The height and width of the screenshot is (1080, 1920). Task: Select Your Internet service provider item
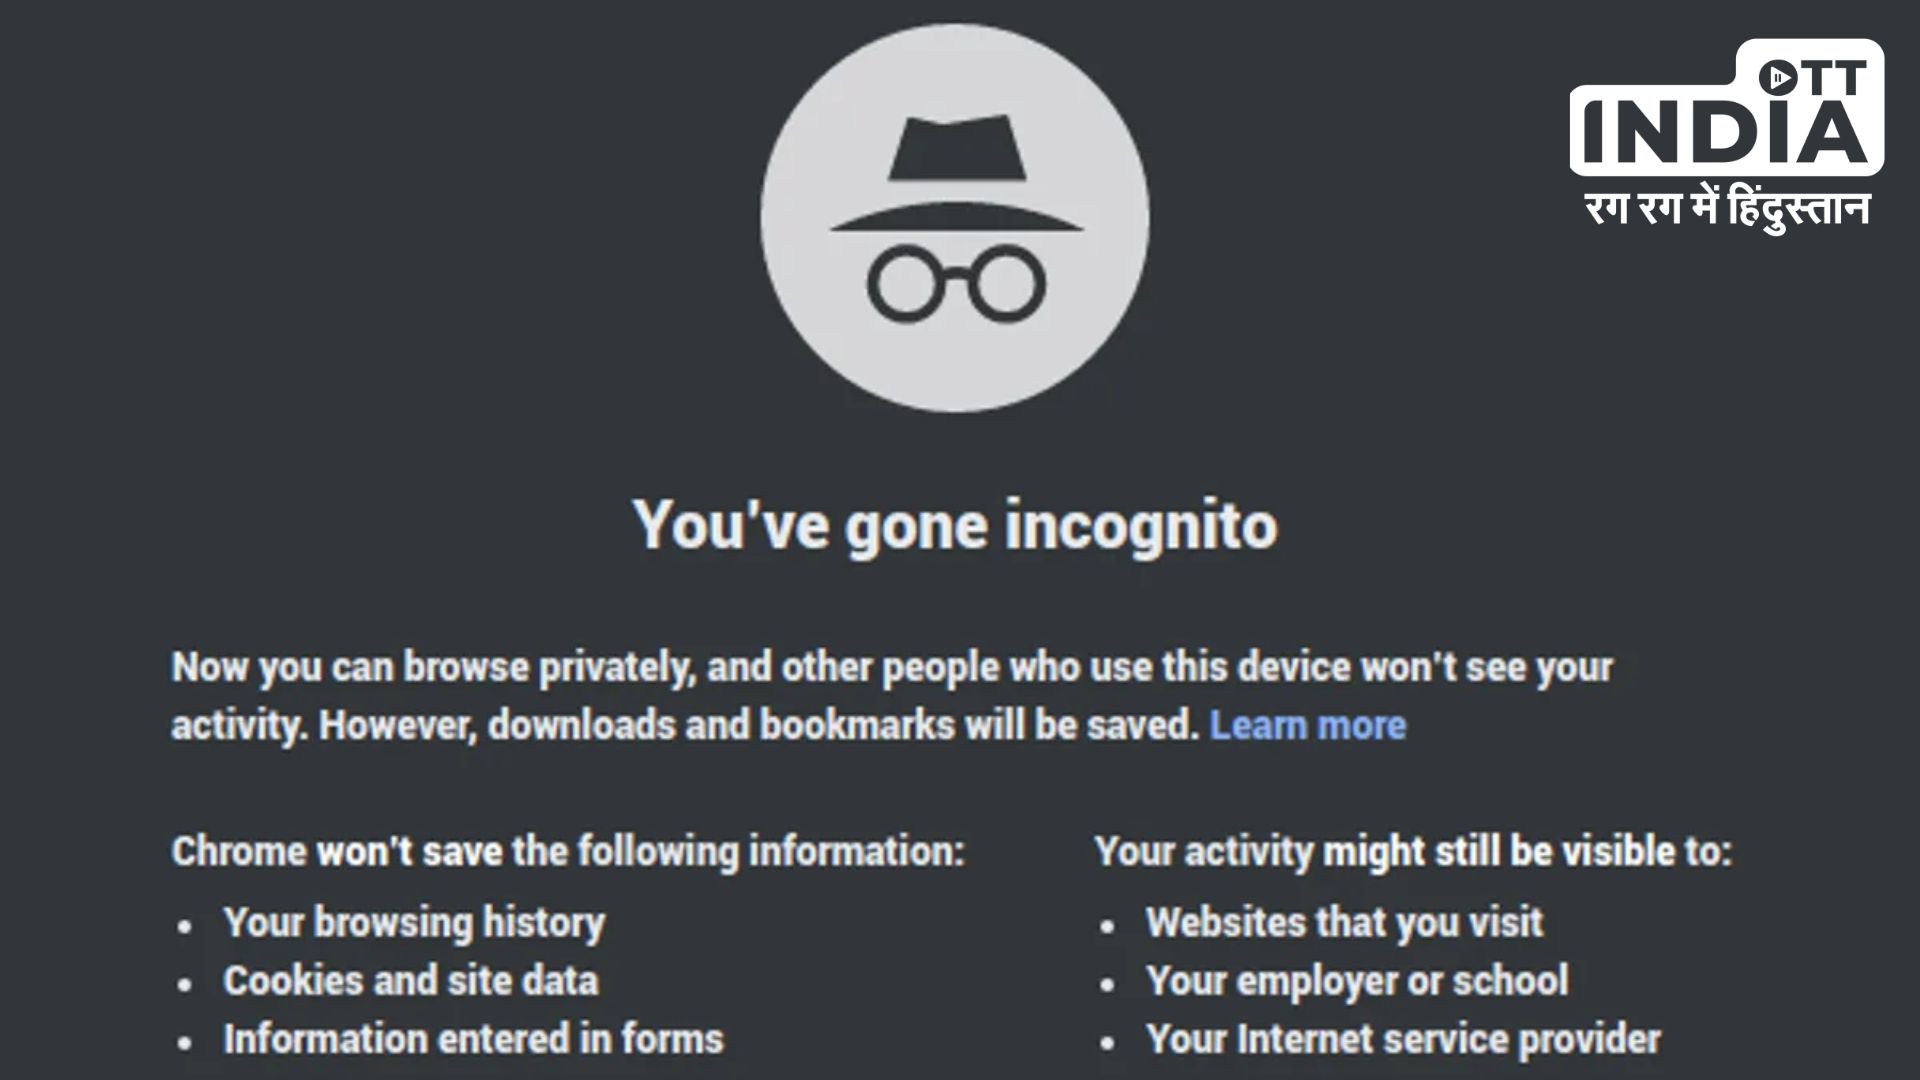1403,1039
